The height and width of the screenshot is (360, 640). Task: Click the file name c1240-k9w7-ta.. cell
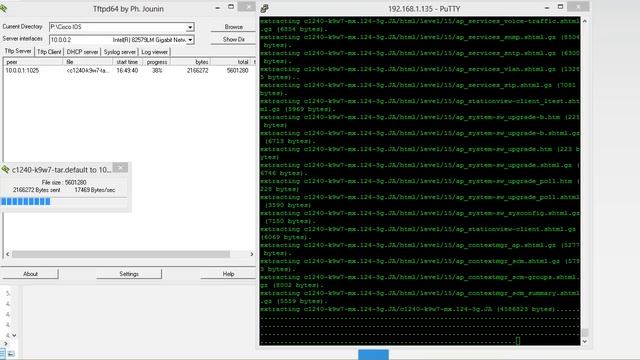(x=88, y=71)
